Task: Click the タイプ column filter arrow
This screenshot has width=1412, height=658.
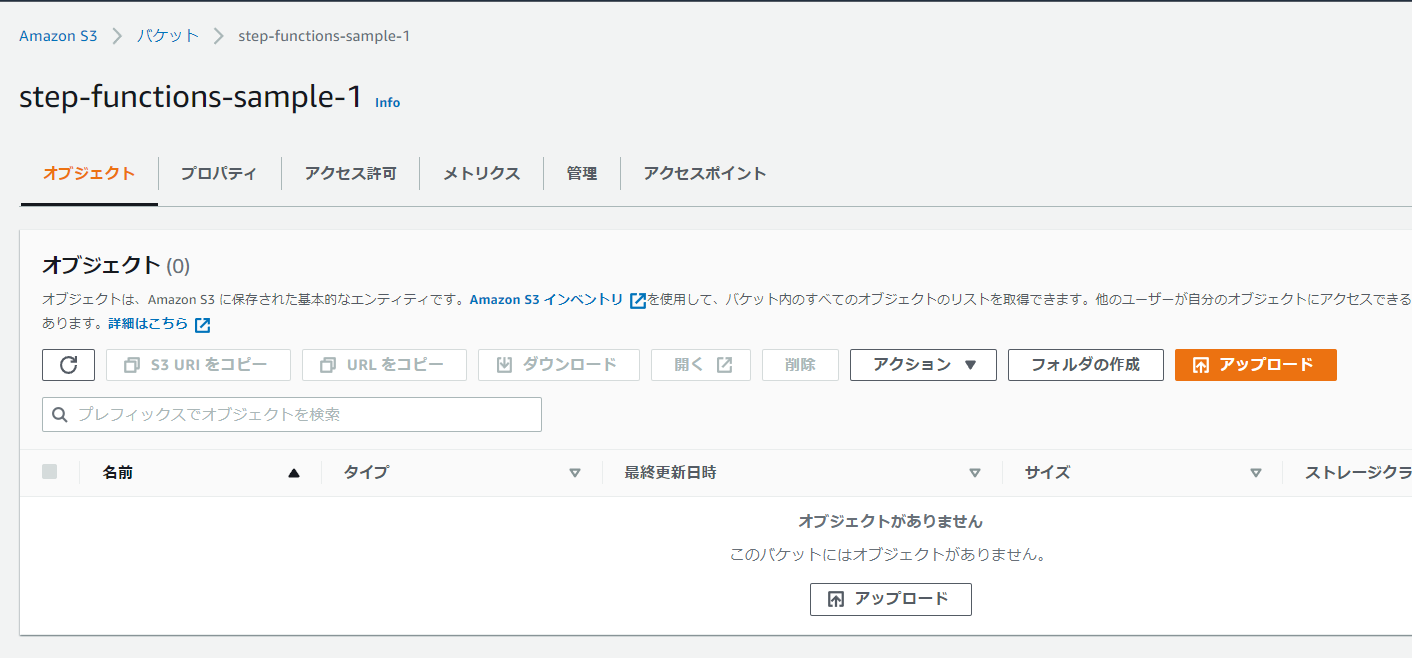Action: click(x=576, y=471)
